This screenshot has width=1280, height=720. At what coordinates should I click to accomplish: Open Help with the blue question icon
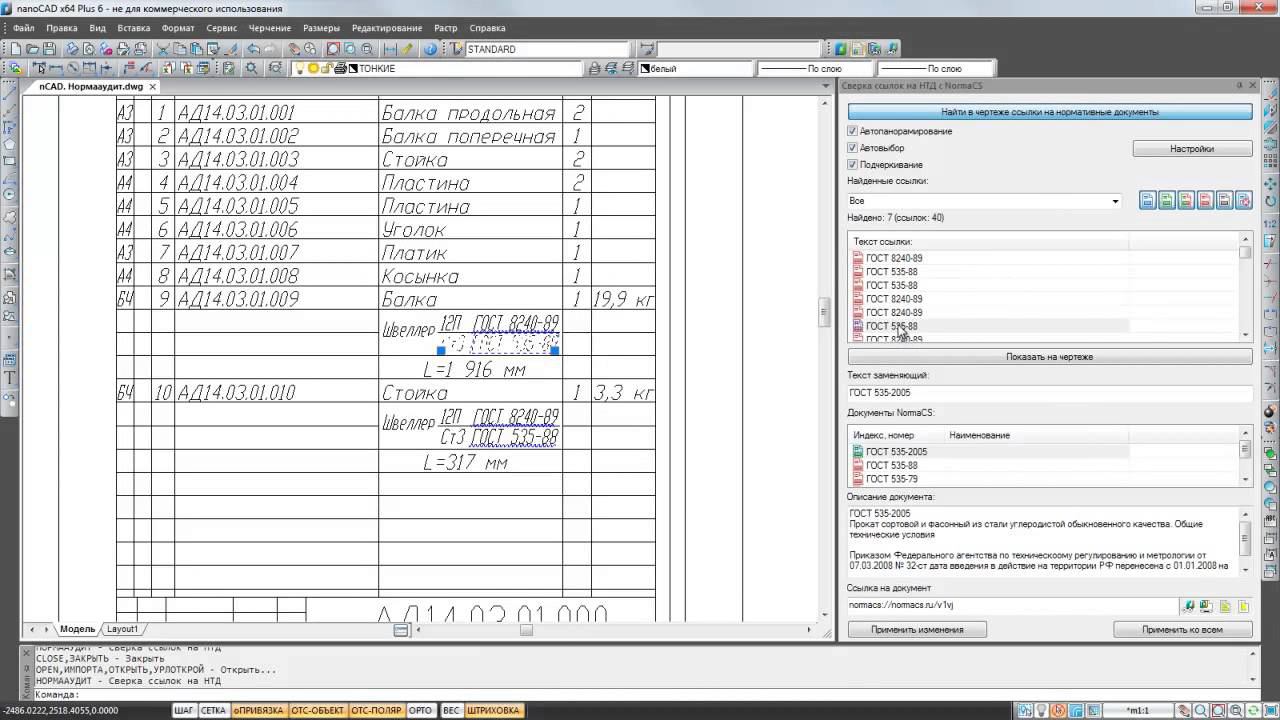(431, 49)
